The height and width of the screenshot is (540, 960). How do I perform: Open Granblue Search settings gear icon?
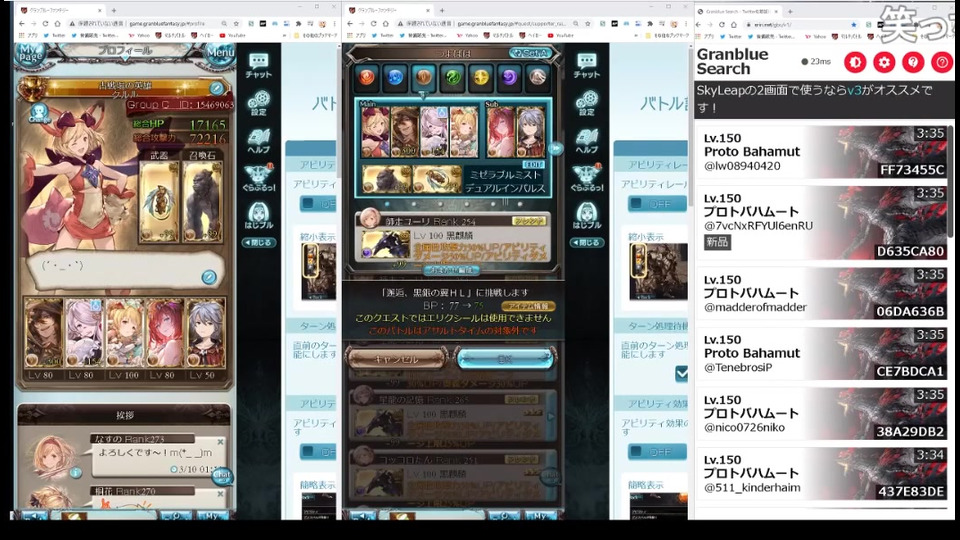(884, 62)
